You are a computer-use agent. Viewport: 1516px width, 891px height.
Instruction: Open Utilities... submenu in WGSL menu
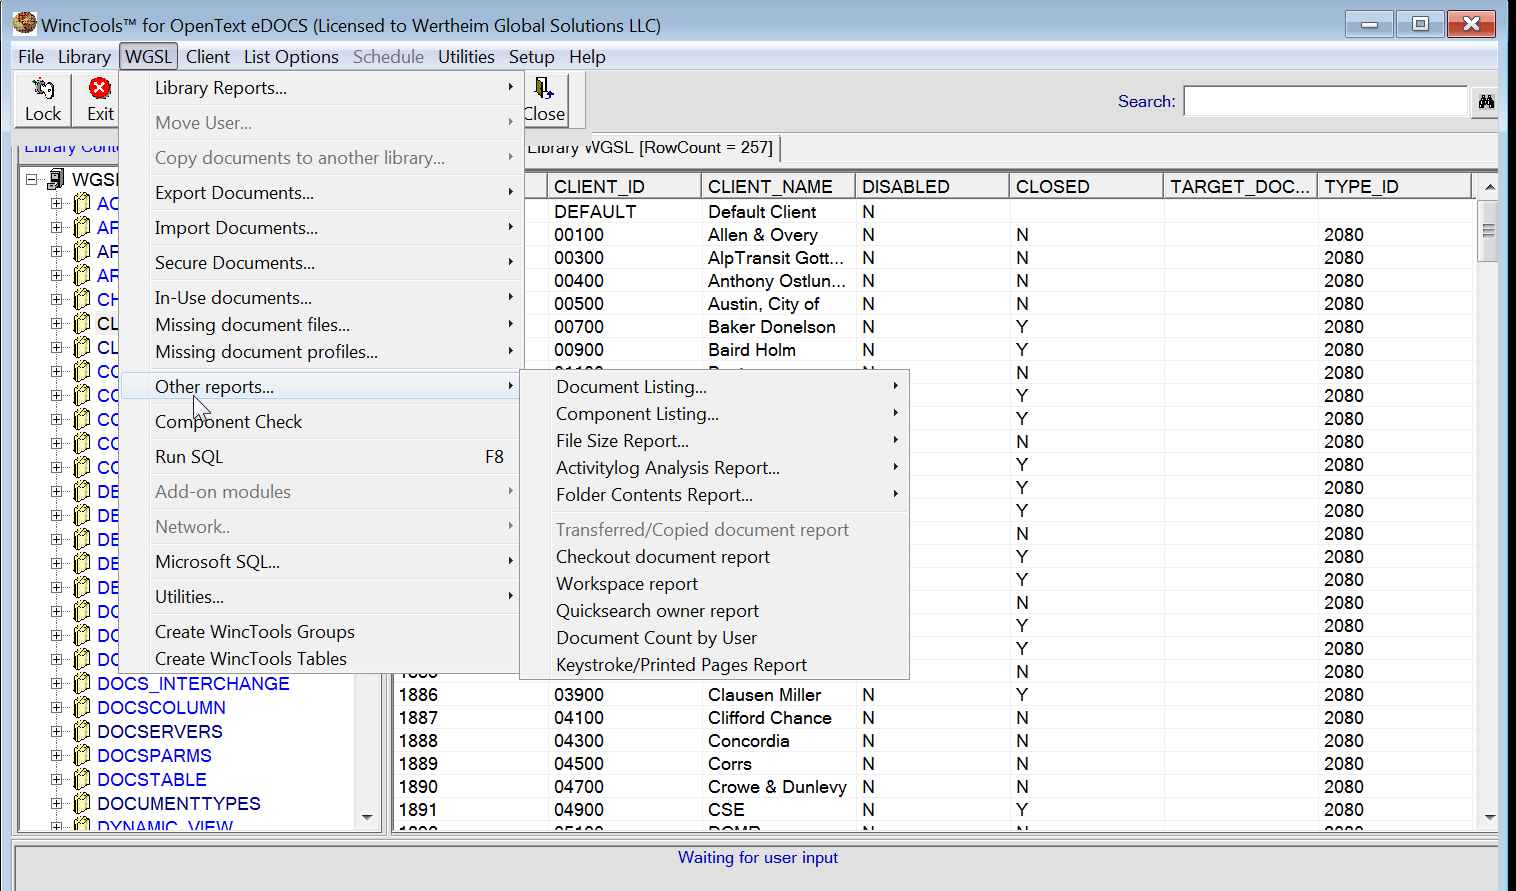click(x=321, y=597)
